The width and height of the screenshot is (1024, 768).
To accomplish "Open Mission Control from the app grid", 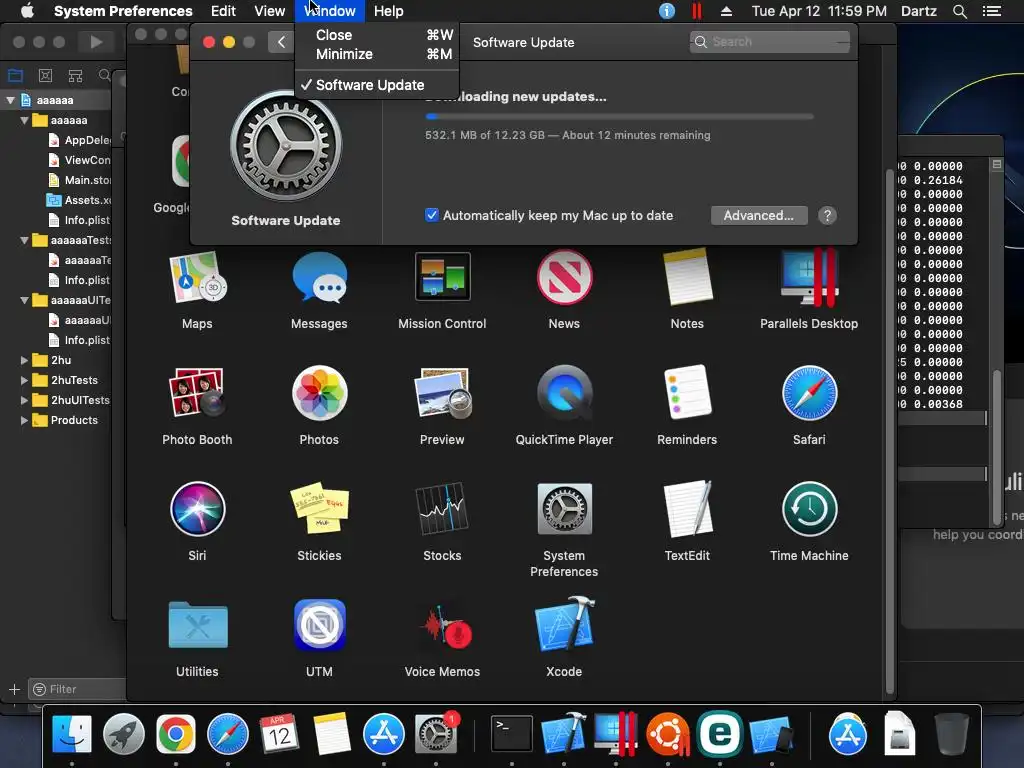I will point(442,277).
